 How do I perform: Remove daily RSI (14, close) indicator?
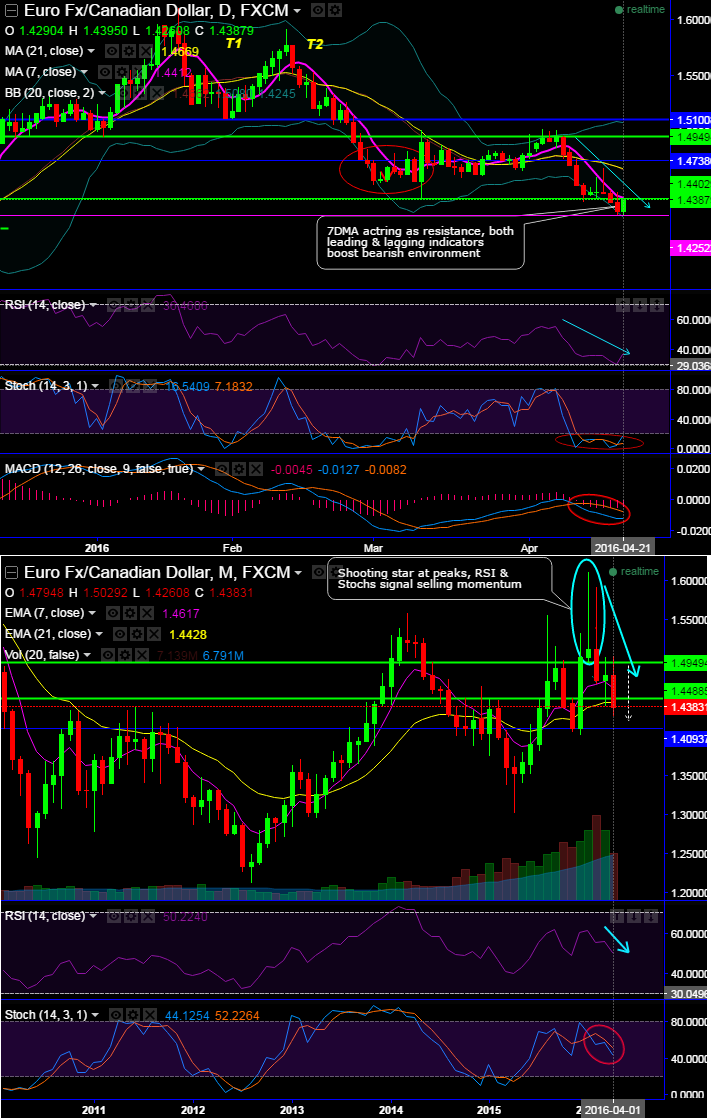[x=148, y=305]
